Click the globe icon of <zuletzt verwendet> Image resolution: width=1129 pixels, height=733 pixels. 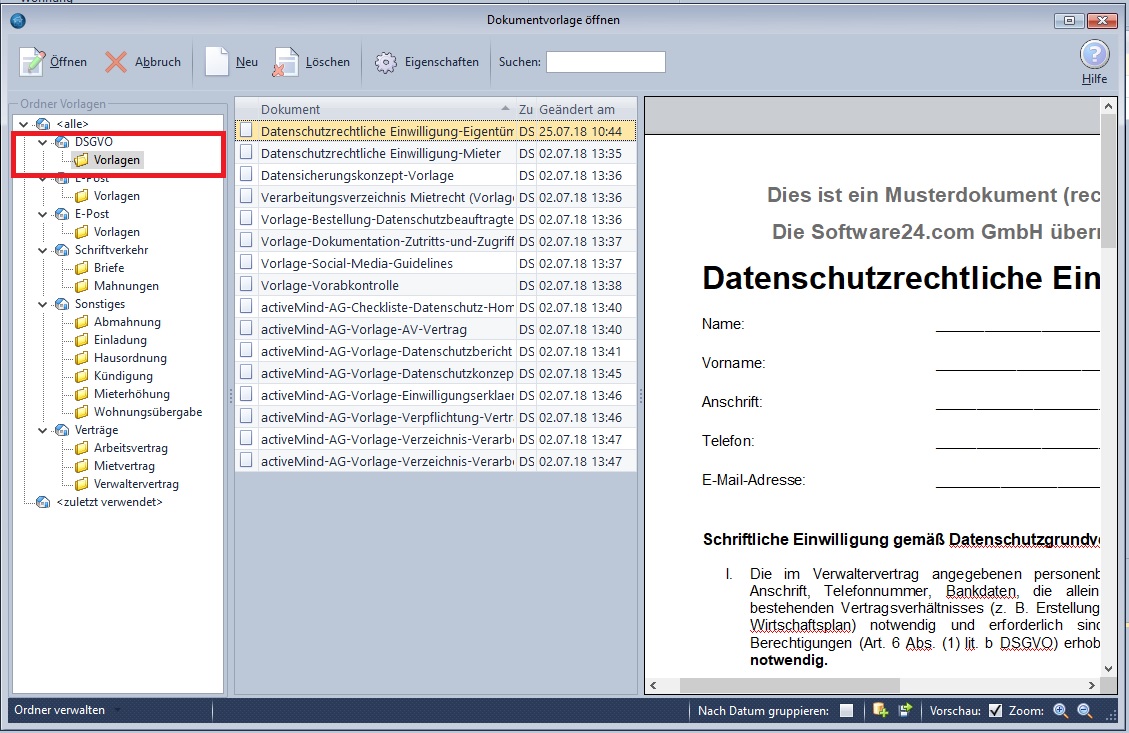click(43, 502)
